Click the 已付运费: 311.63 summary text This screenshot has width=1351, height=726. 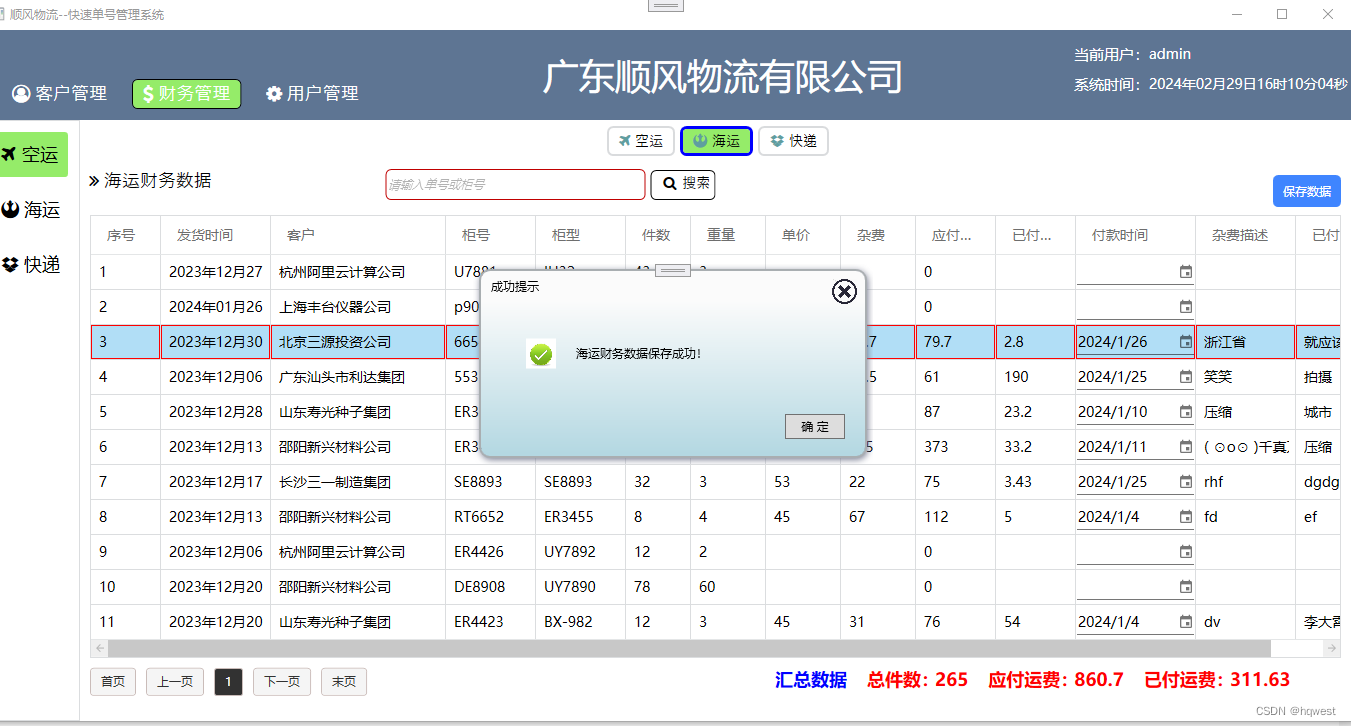tap(1217, 680)
